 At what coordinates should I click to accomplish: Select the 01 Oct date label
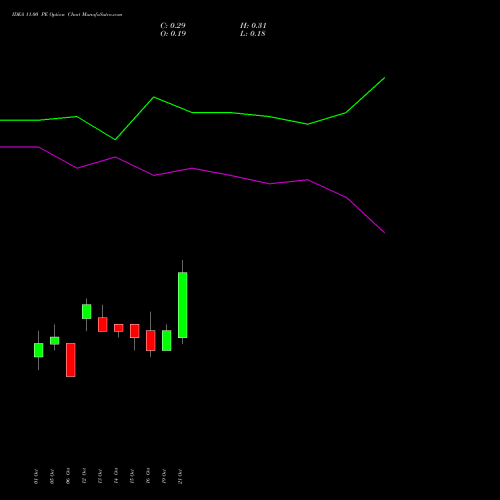click(36, 476)
